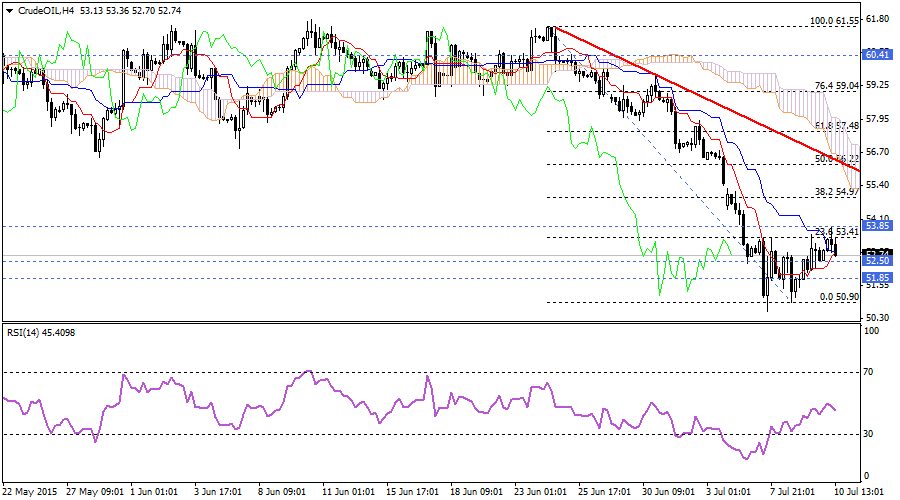
Task: Select the 53.85 blue price tag
Action: pyautogui.click(x=877, y=226)
